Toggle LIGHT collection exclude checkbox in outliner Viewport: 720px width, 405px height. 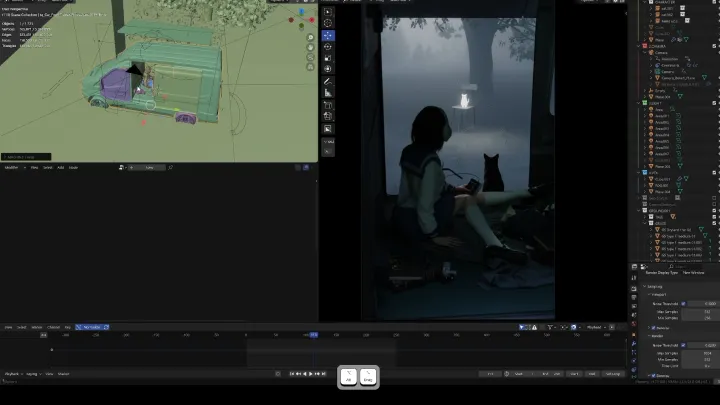pyautogui.click(x=714, y=103)
